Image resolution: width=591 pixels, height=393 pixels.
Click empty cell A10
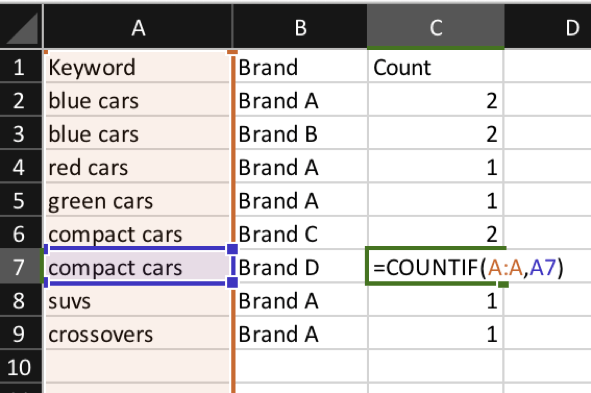tap(138, 367)
